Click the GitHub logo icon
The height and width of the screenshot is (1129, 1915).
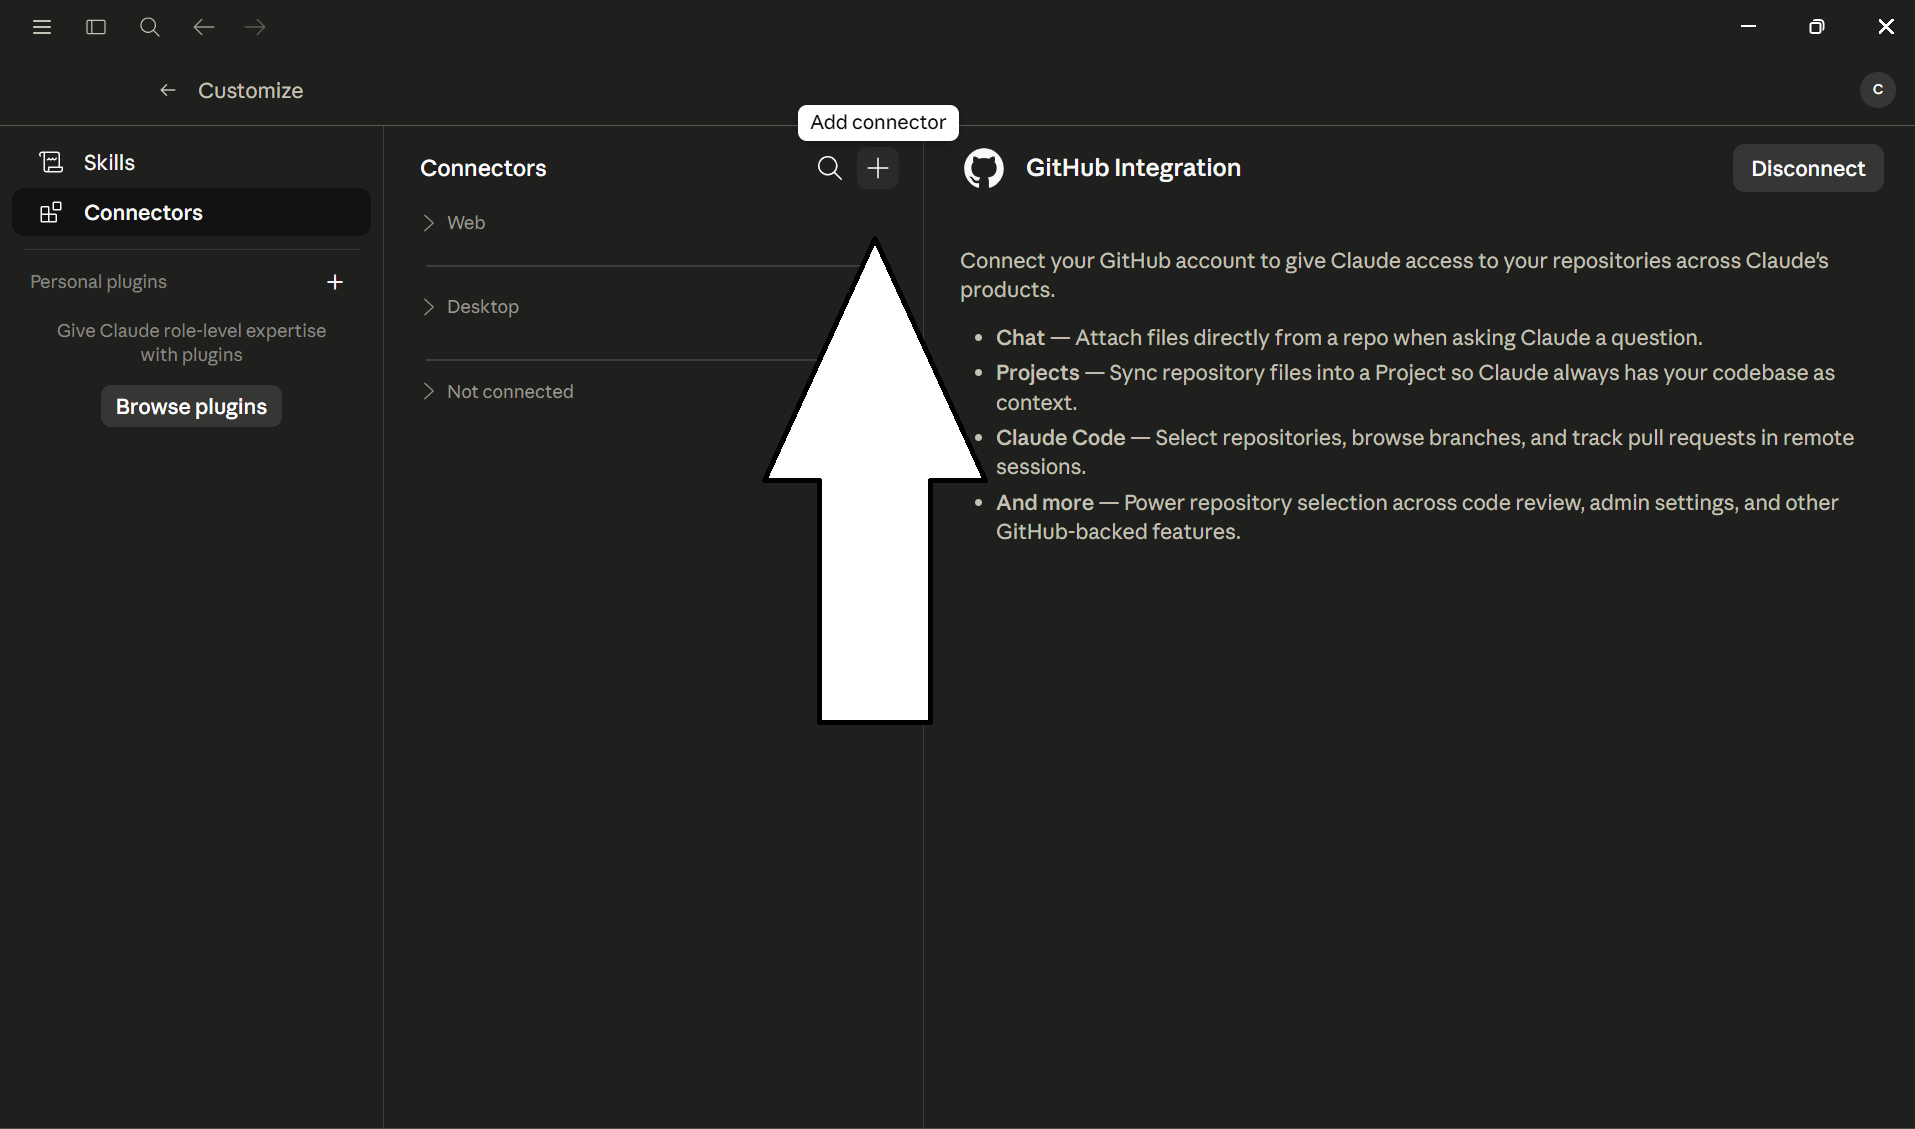984,168
